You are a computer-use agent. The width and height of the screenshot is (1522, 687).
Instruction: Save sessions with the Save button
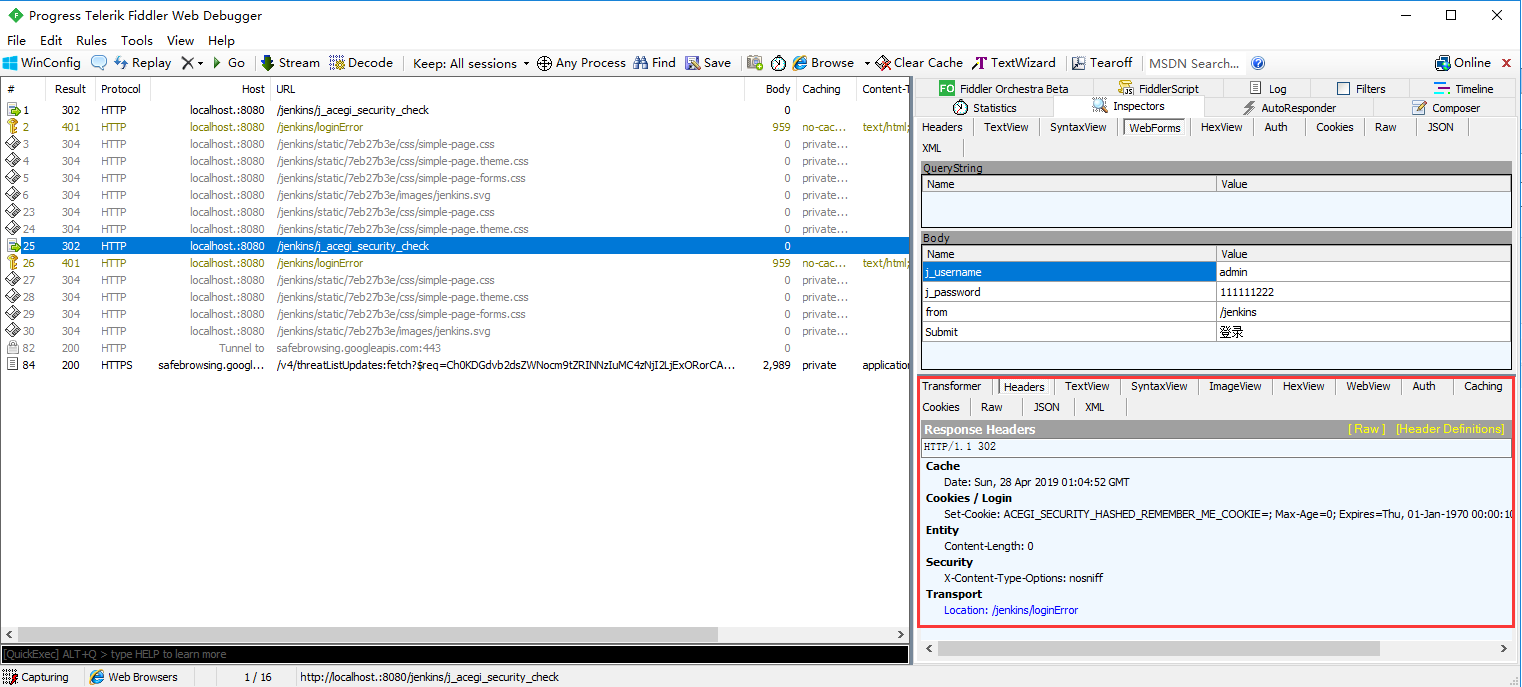(708, 63)
